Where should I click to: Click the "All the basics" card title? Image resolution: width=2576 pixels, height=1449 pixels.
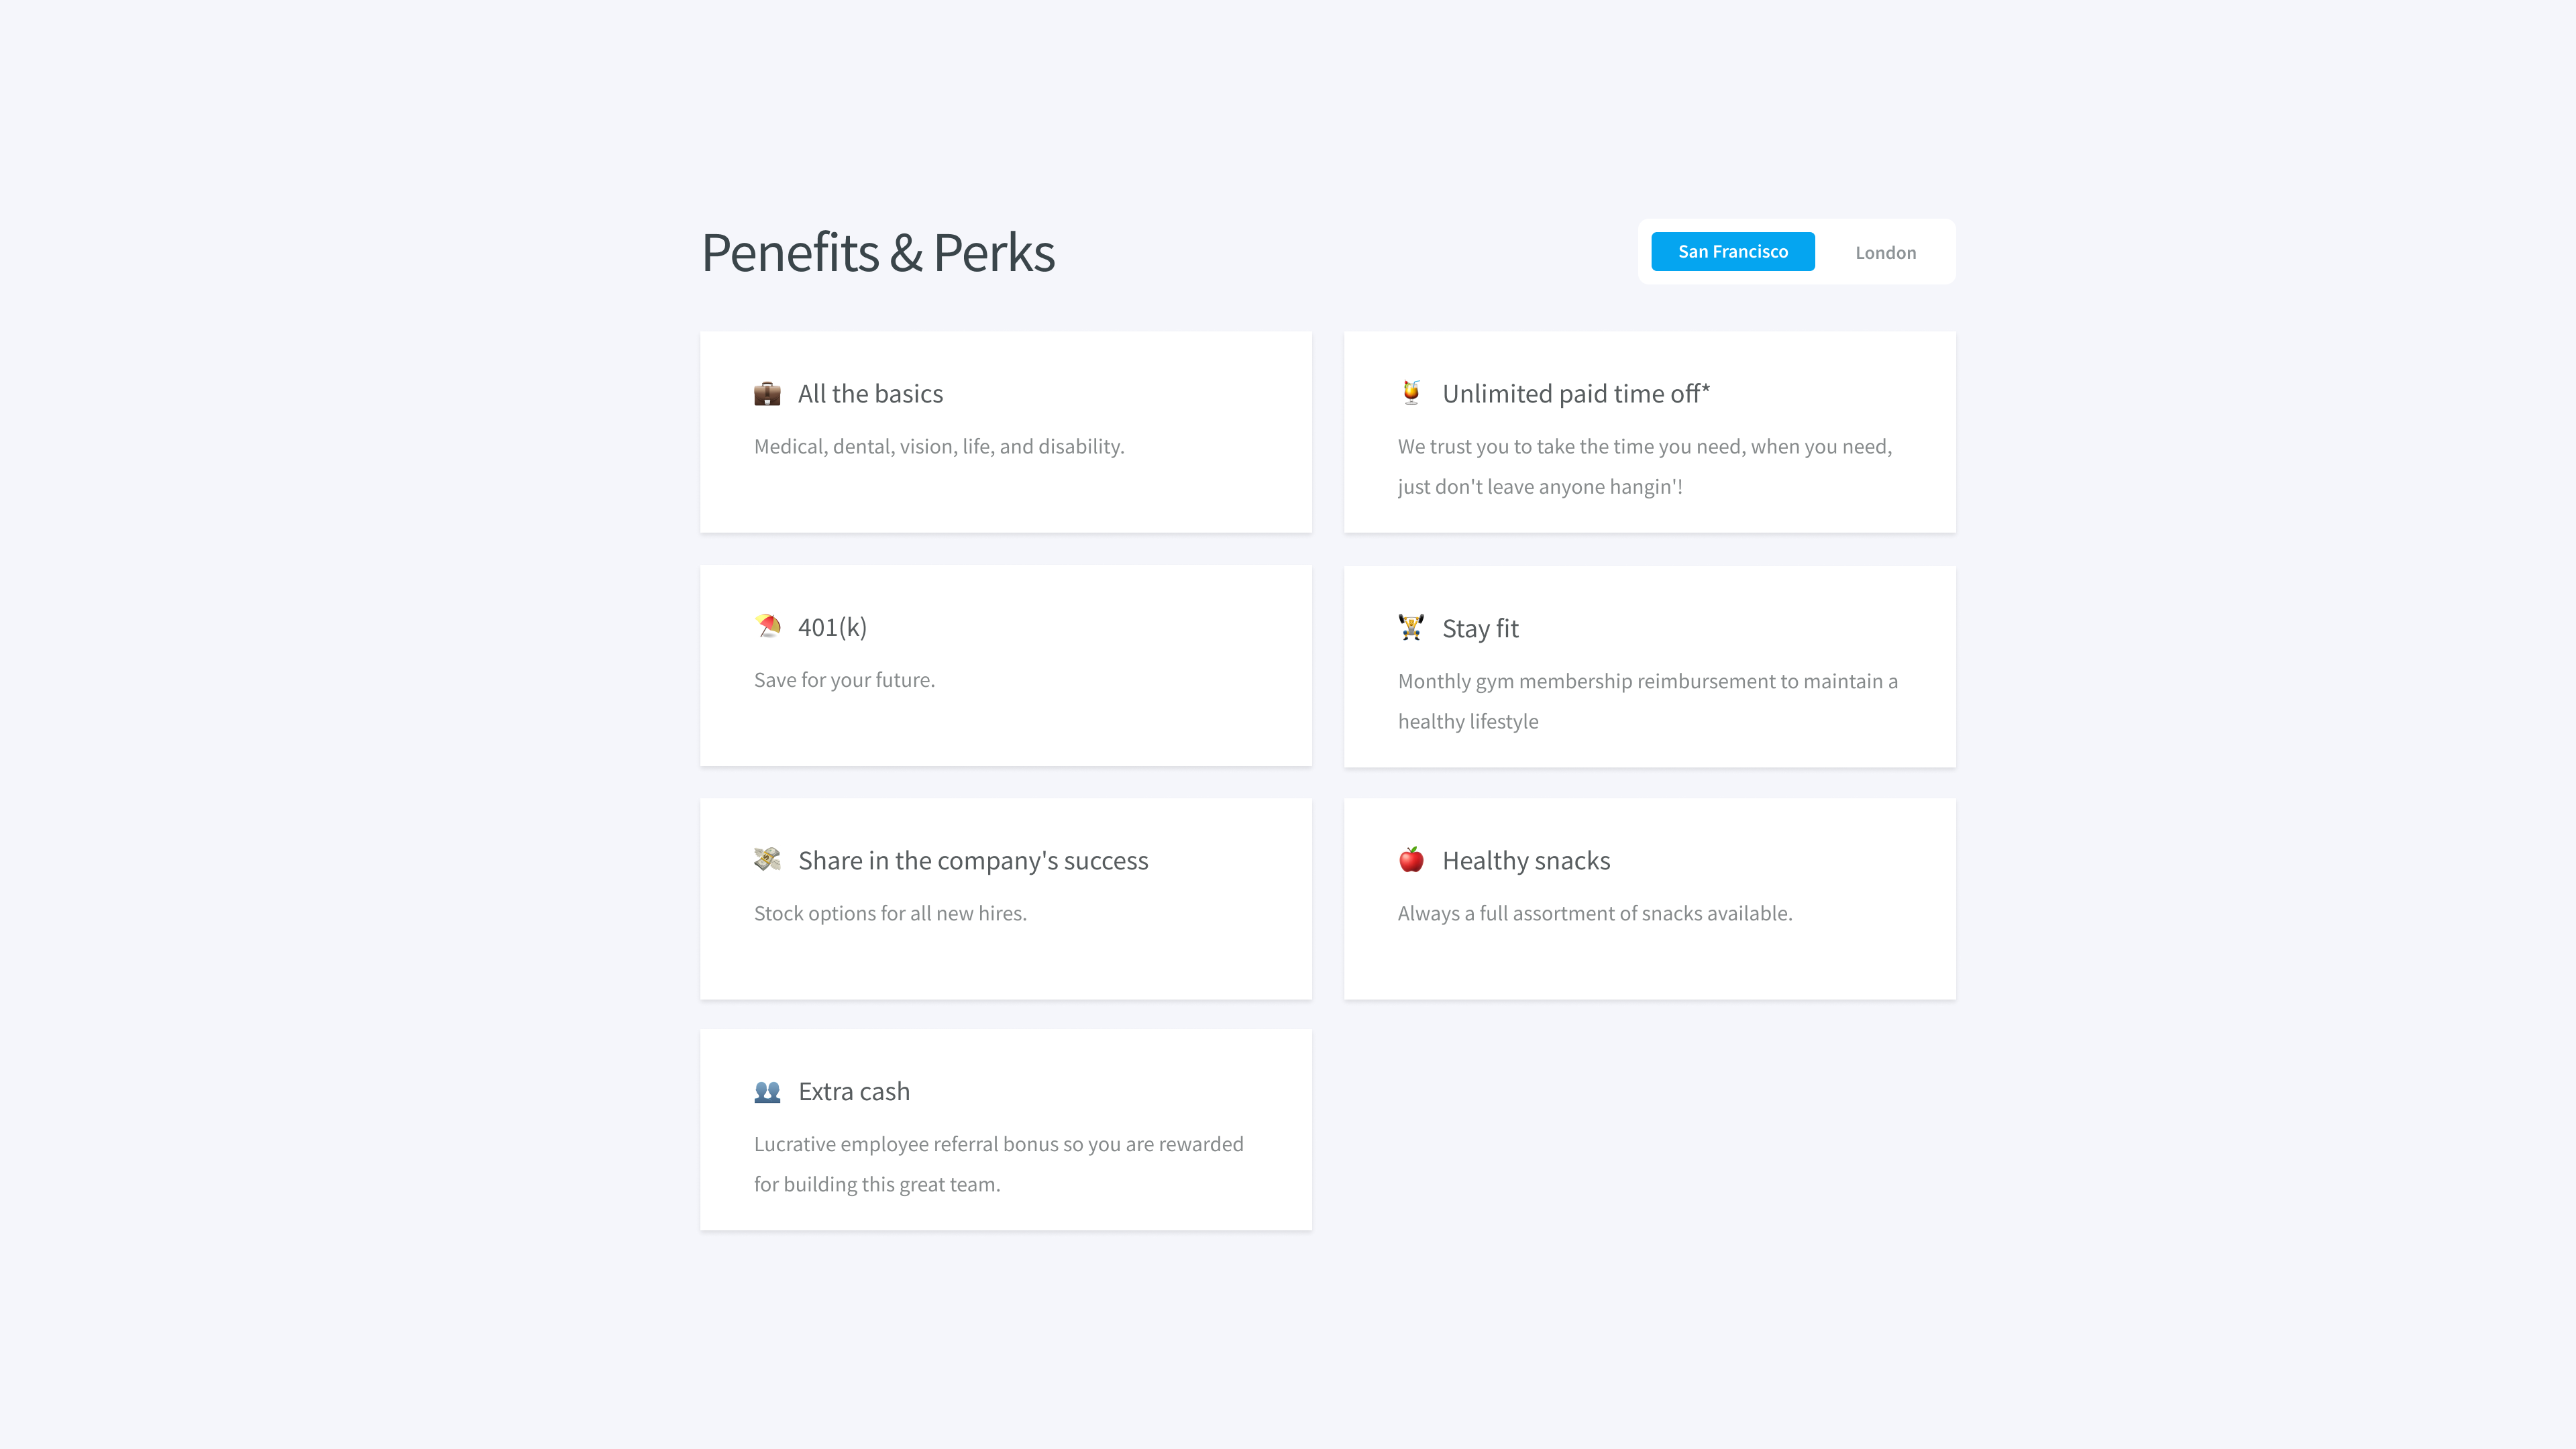pyautogui.click(x=870, y=394)
